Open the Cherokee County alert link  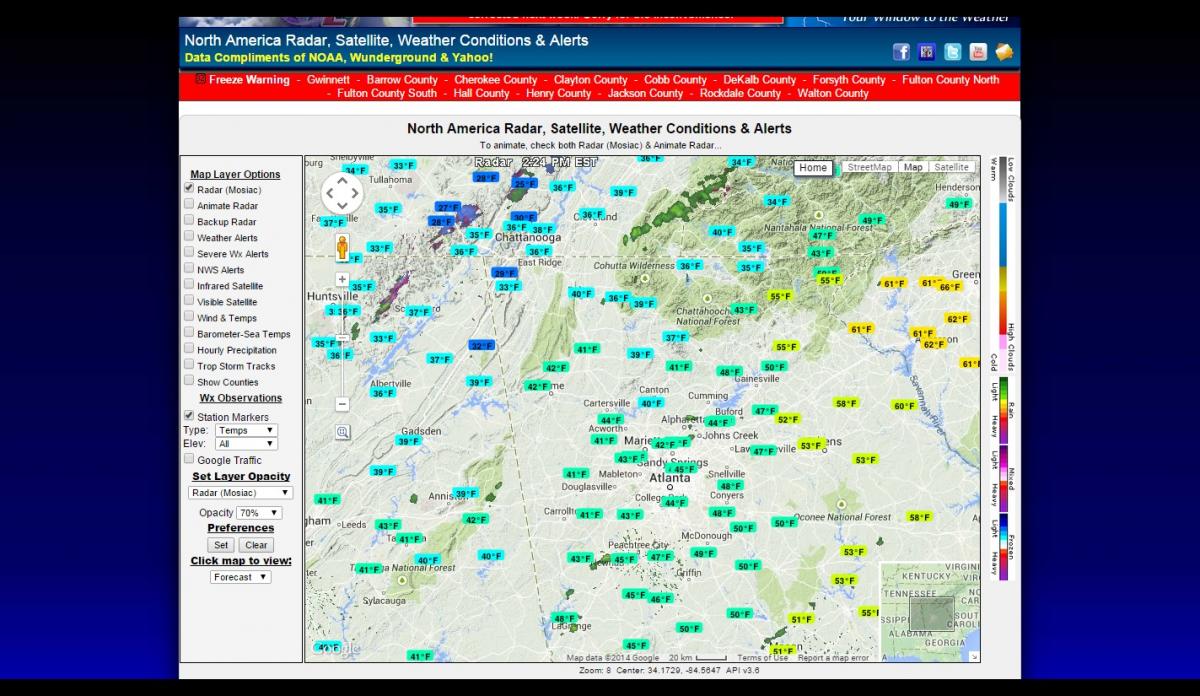tap(496, 80)
